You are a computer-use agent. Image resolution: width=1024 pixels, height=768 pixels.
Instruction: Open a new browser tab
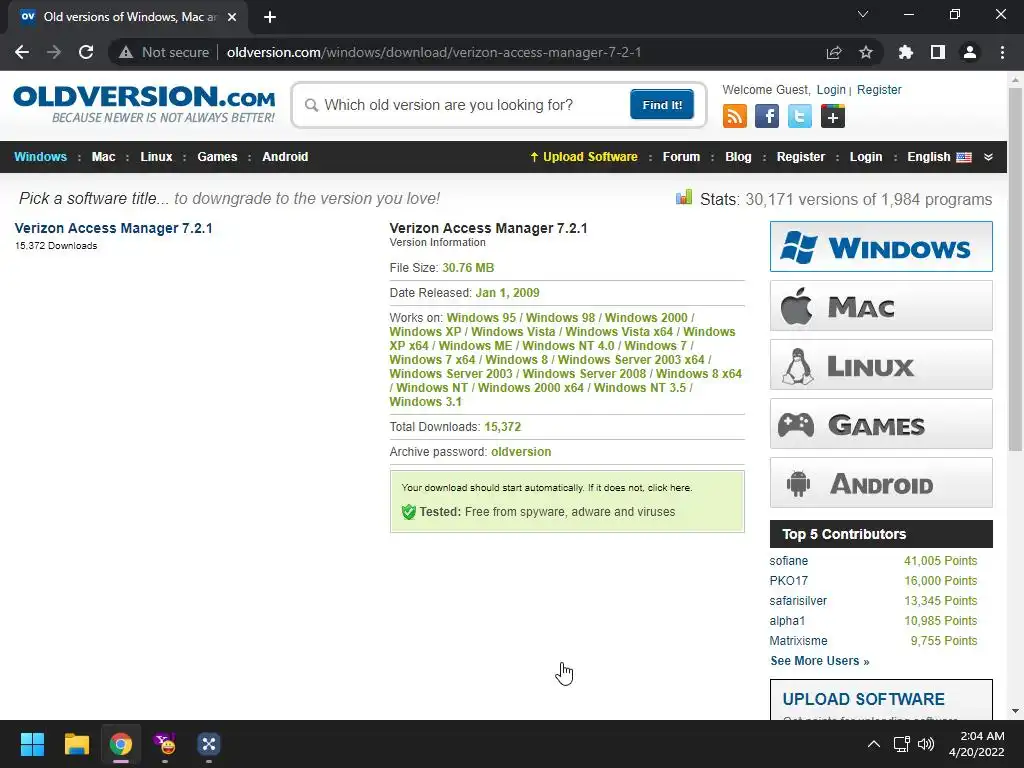tap(270, 17)
